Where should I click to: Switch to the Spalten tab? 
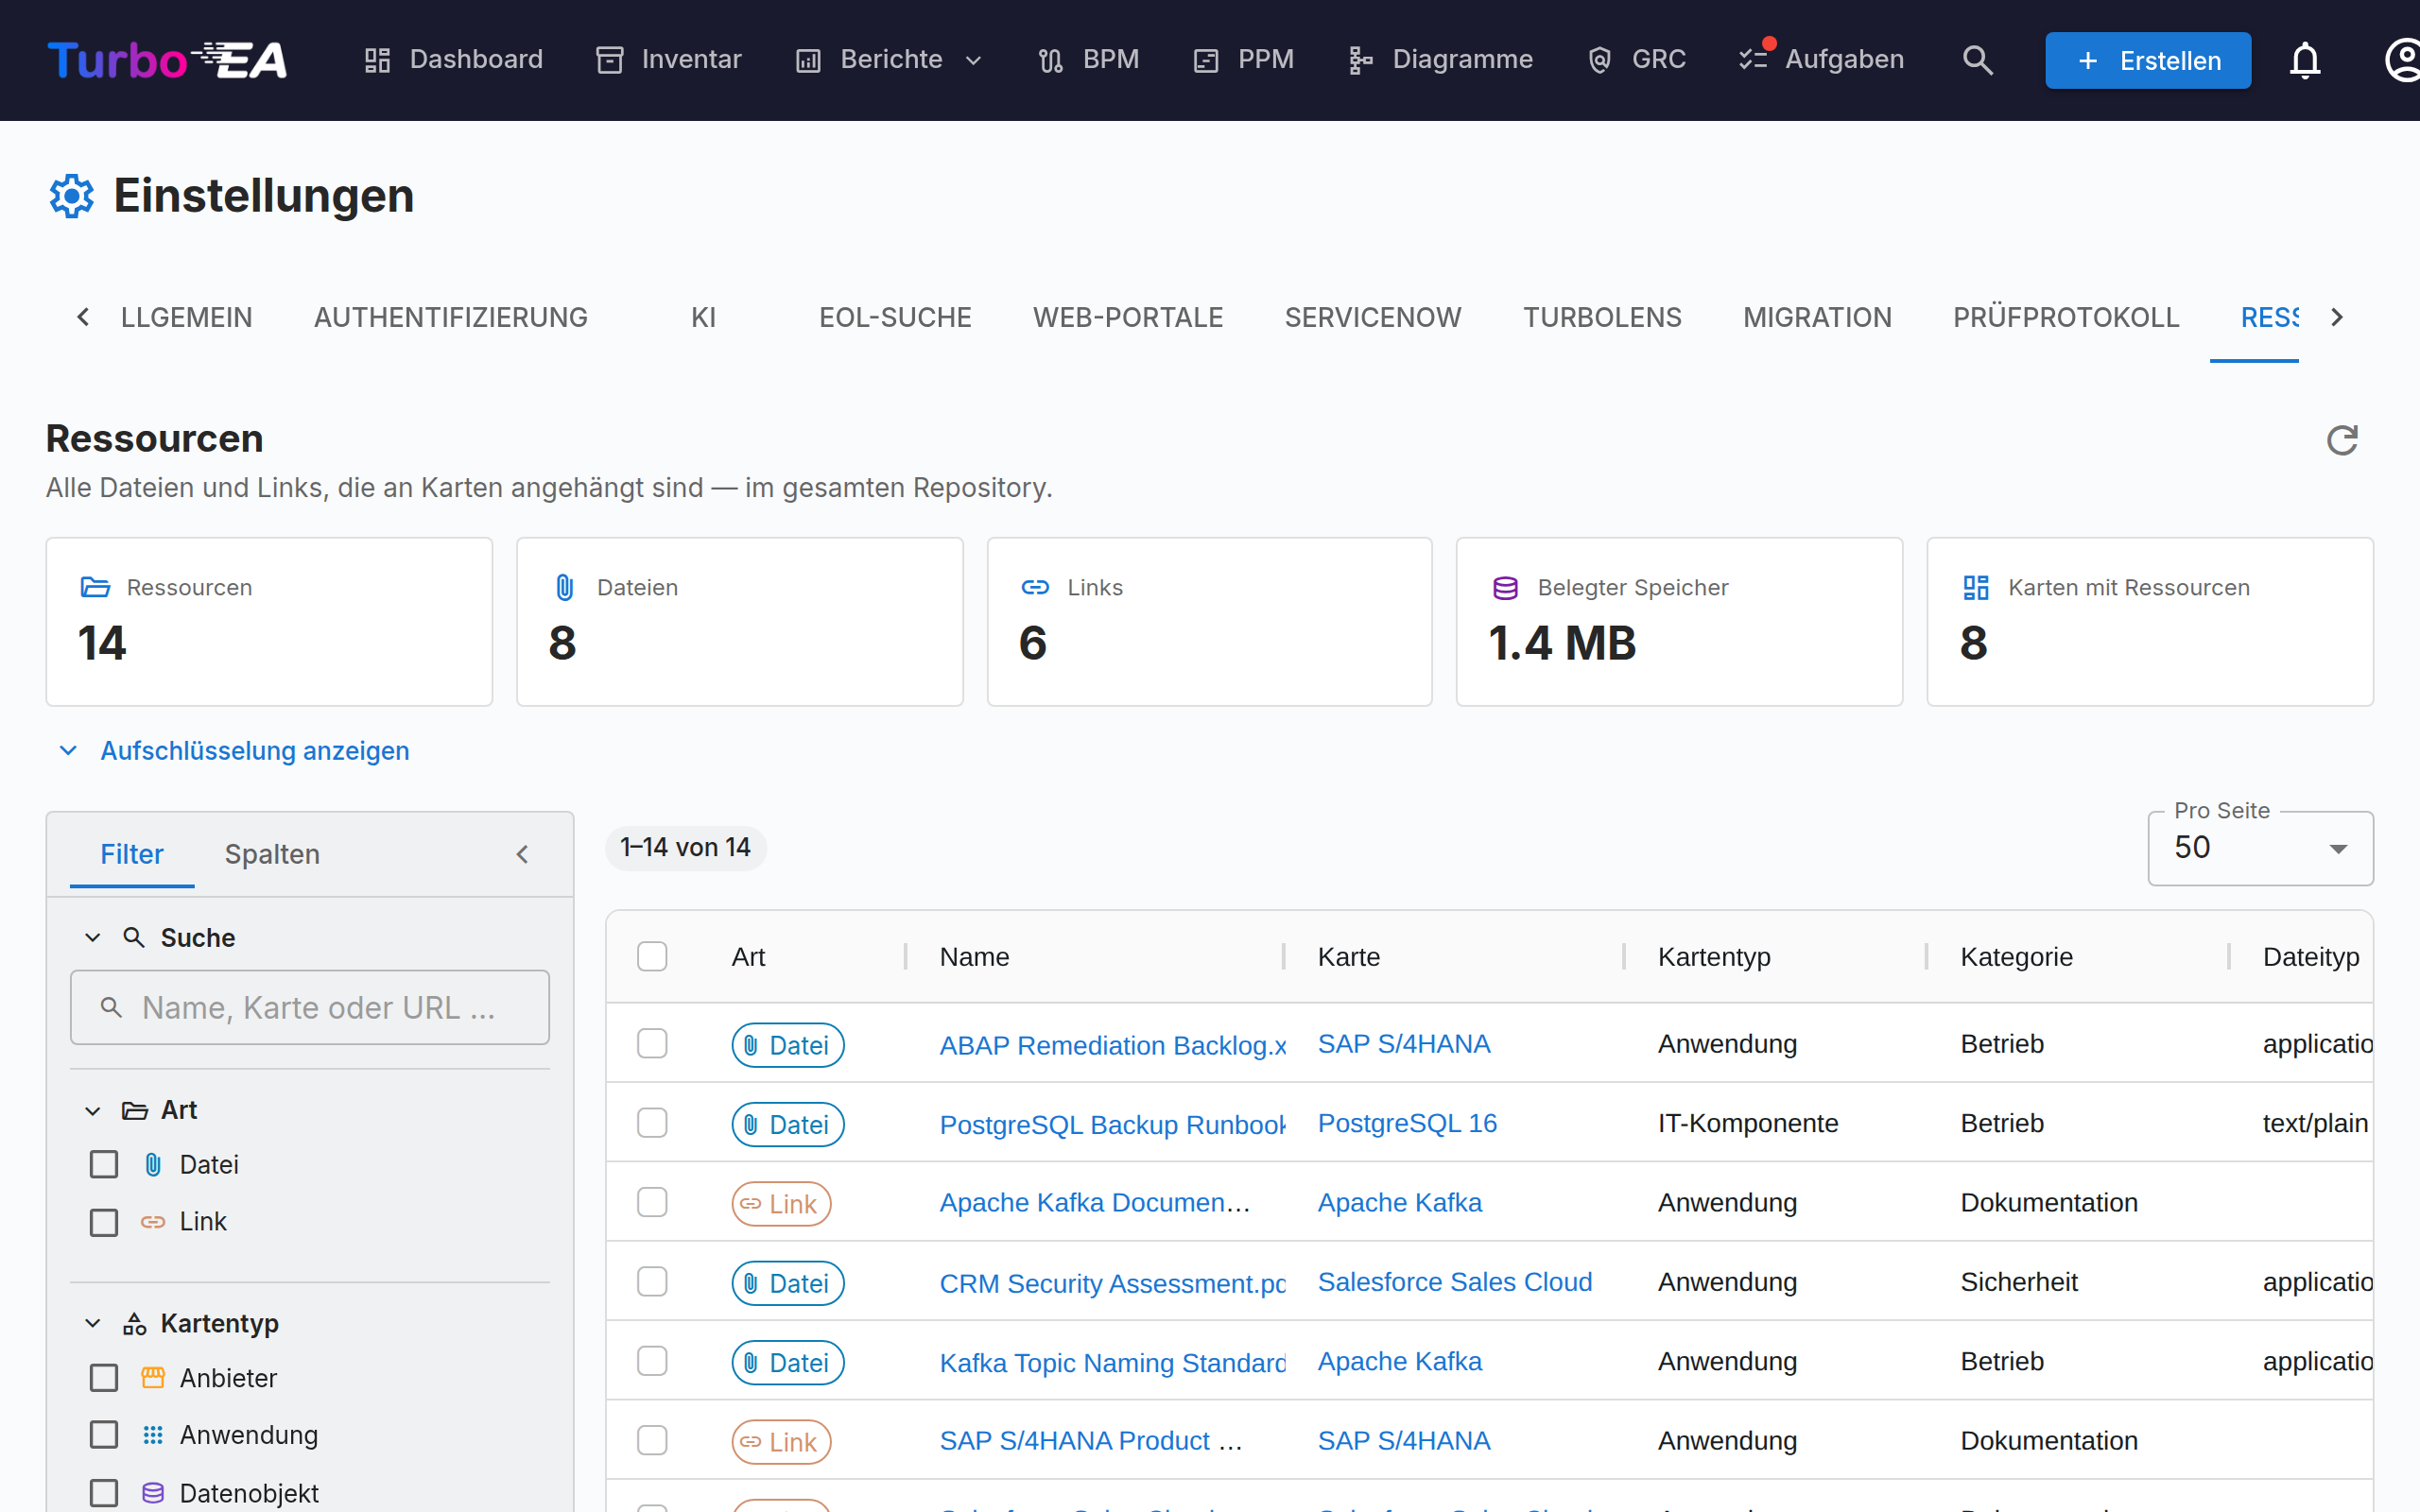pyautogui.click(x=272, y=854)
